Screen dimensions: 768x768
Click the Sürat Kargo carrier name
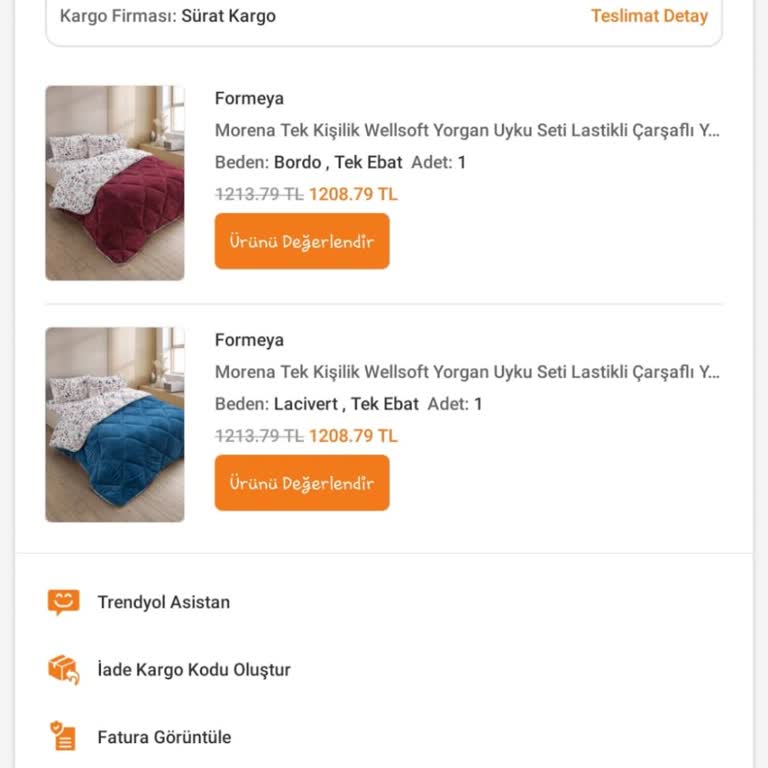tap(228, 16)
